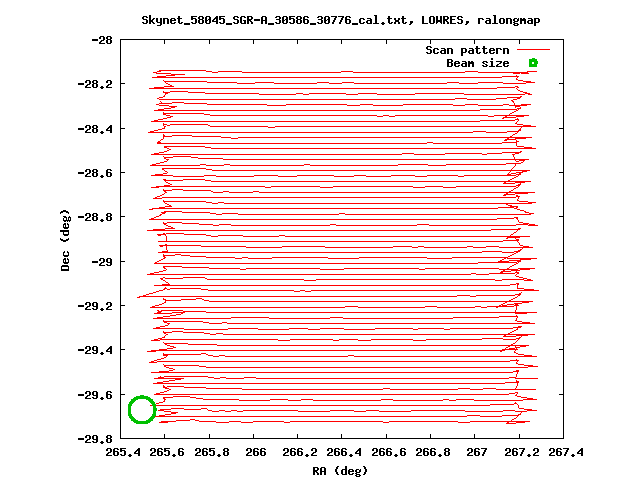Click the green beam size legend marker

(x=533, y=63)
